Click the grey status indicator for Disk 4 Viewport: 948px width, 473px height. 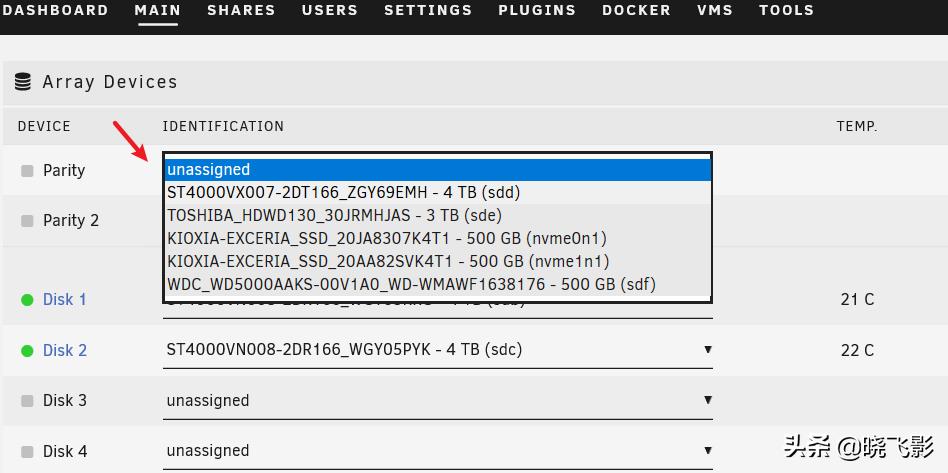(27, 451)
